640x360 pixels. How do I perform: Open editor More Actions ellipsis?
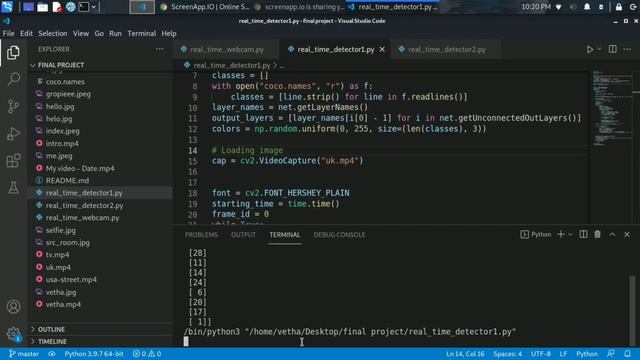[x=627, y=49]
